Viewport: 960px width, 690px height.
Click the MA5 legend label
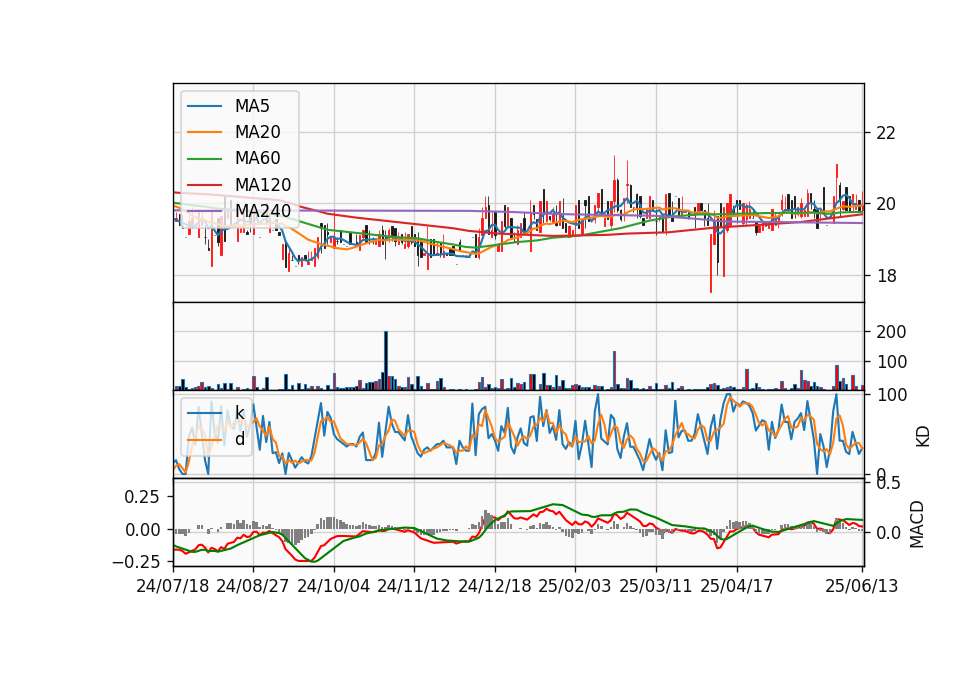pyautogui.click(x=252, y=106)
